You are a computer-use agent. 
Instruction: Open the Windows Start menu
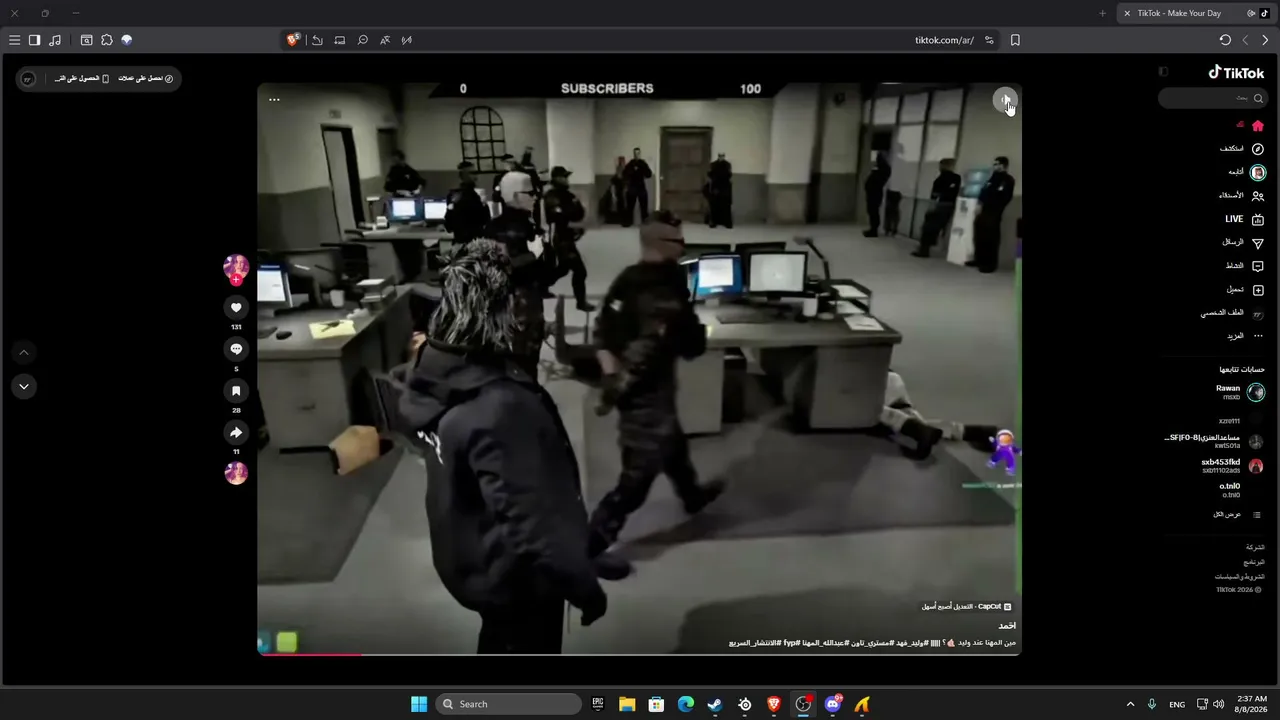click(x=419, y=704)
